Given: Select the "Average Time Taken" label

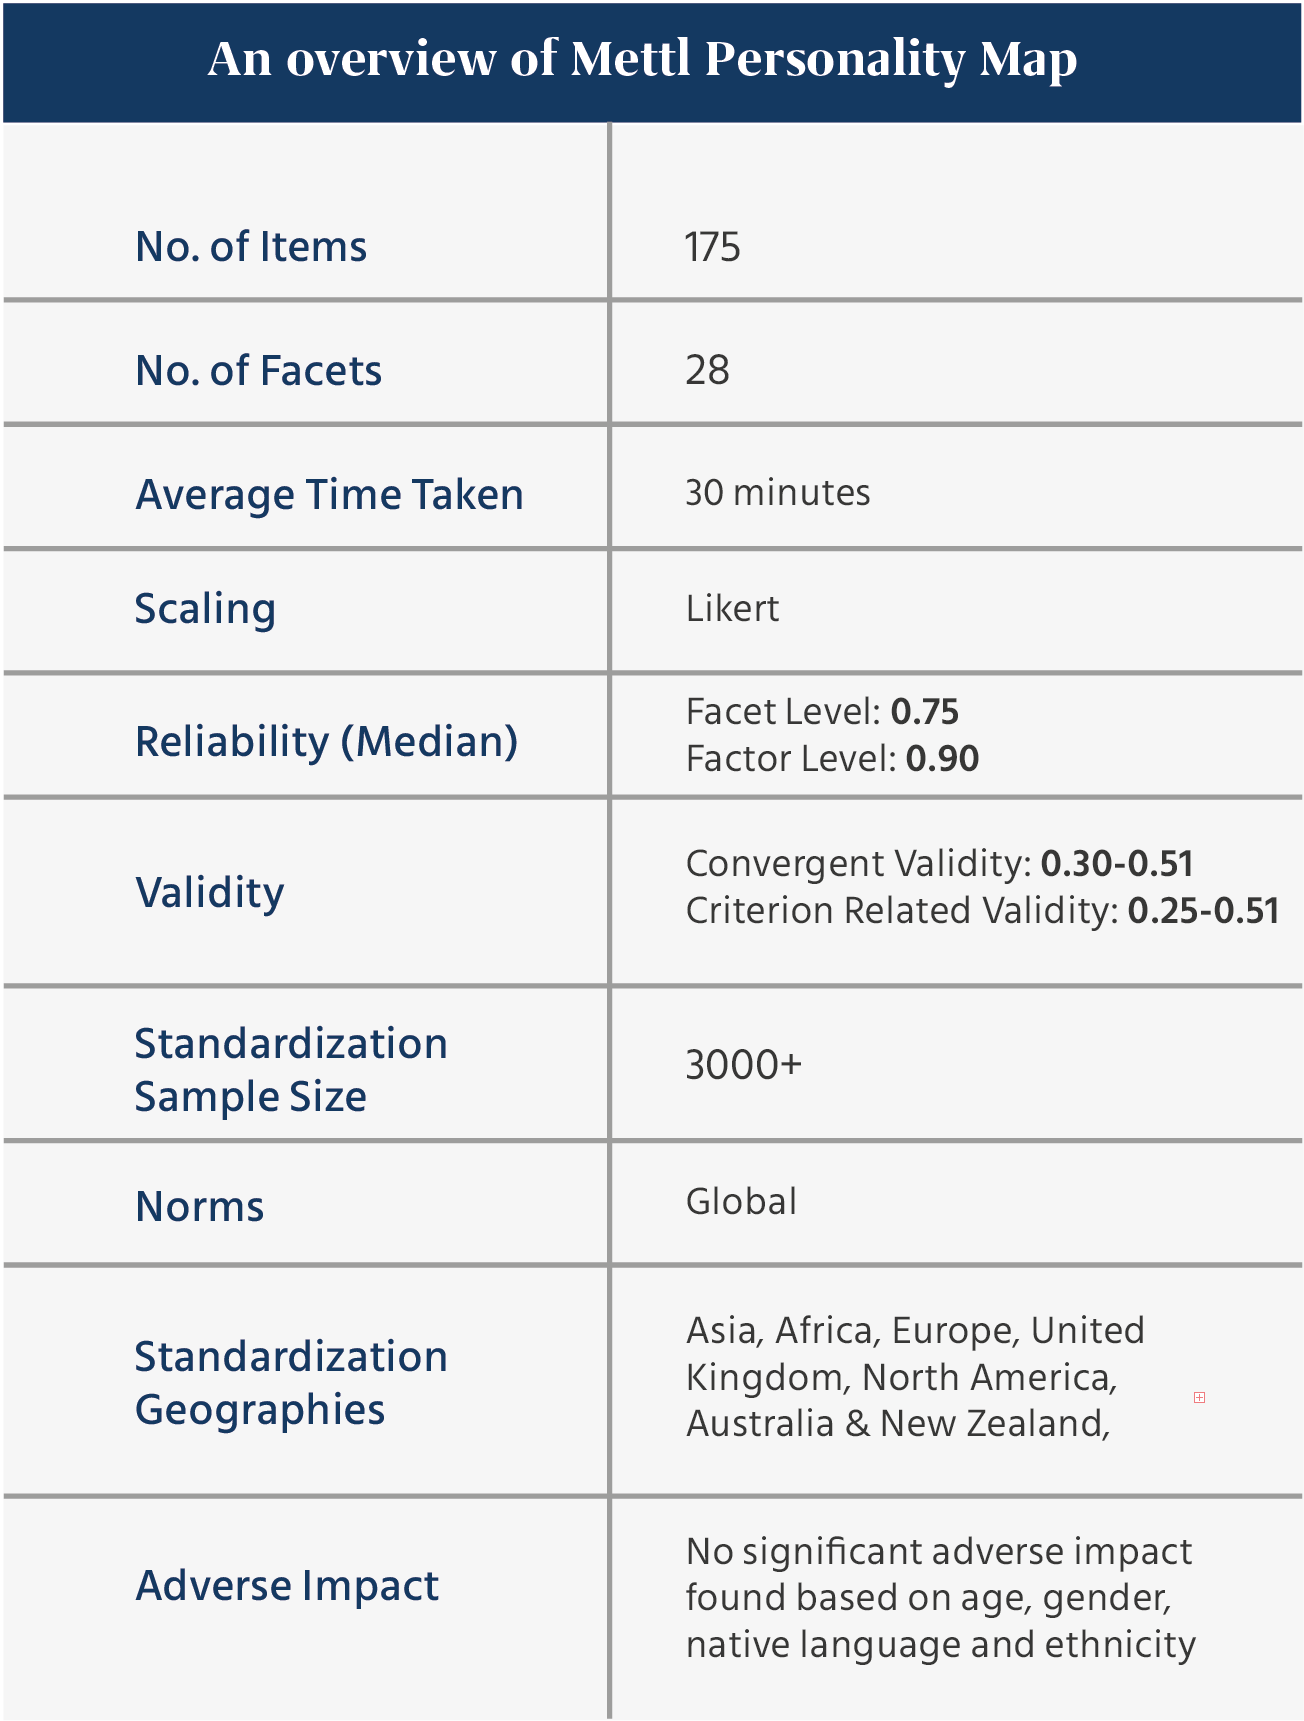Looking at the screenshot, I should click(x=329, y=494).
